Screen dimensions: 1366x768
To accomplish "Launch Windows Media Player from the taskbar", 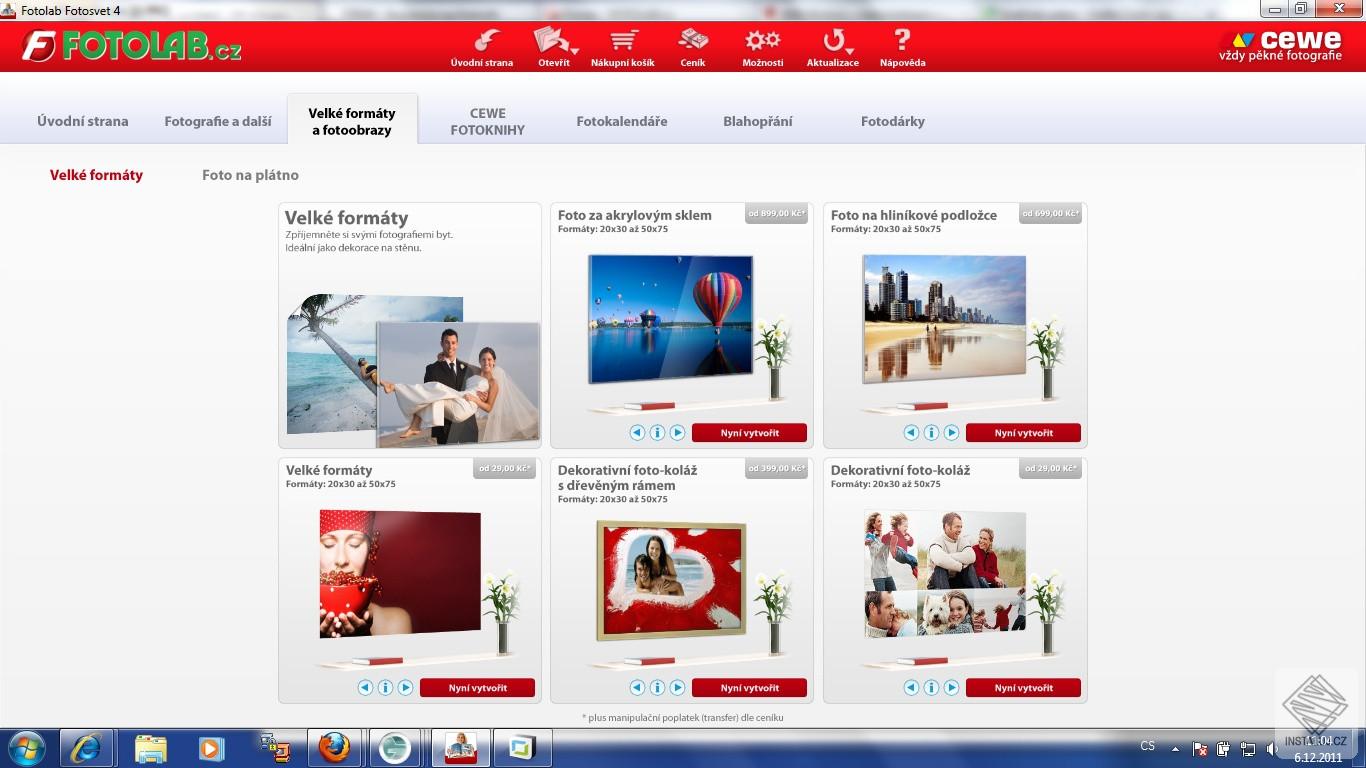I will pos(210,748).
